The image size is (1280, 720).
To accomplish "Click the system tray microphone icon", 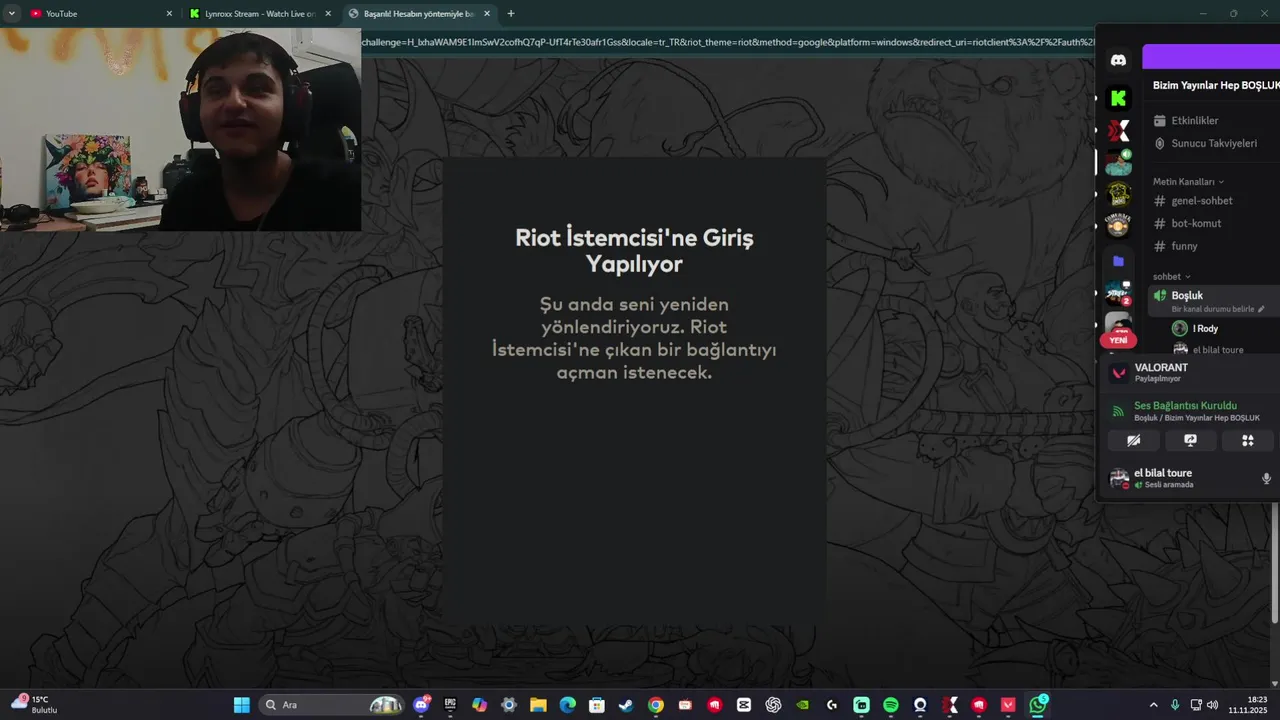I will [1175, 705].
